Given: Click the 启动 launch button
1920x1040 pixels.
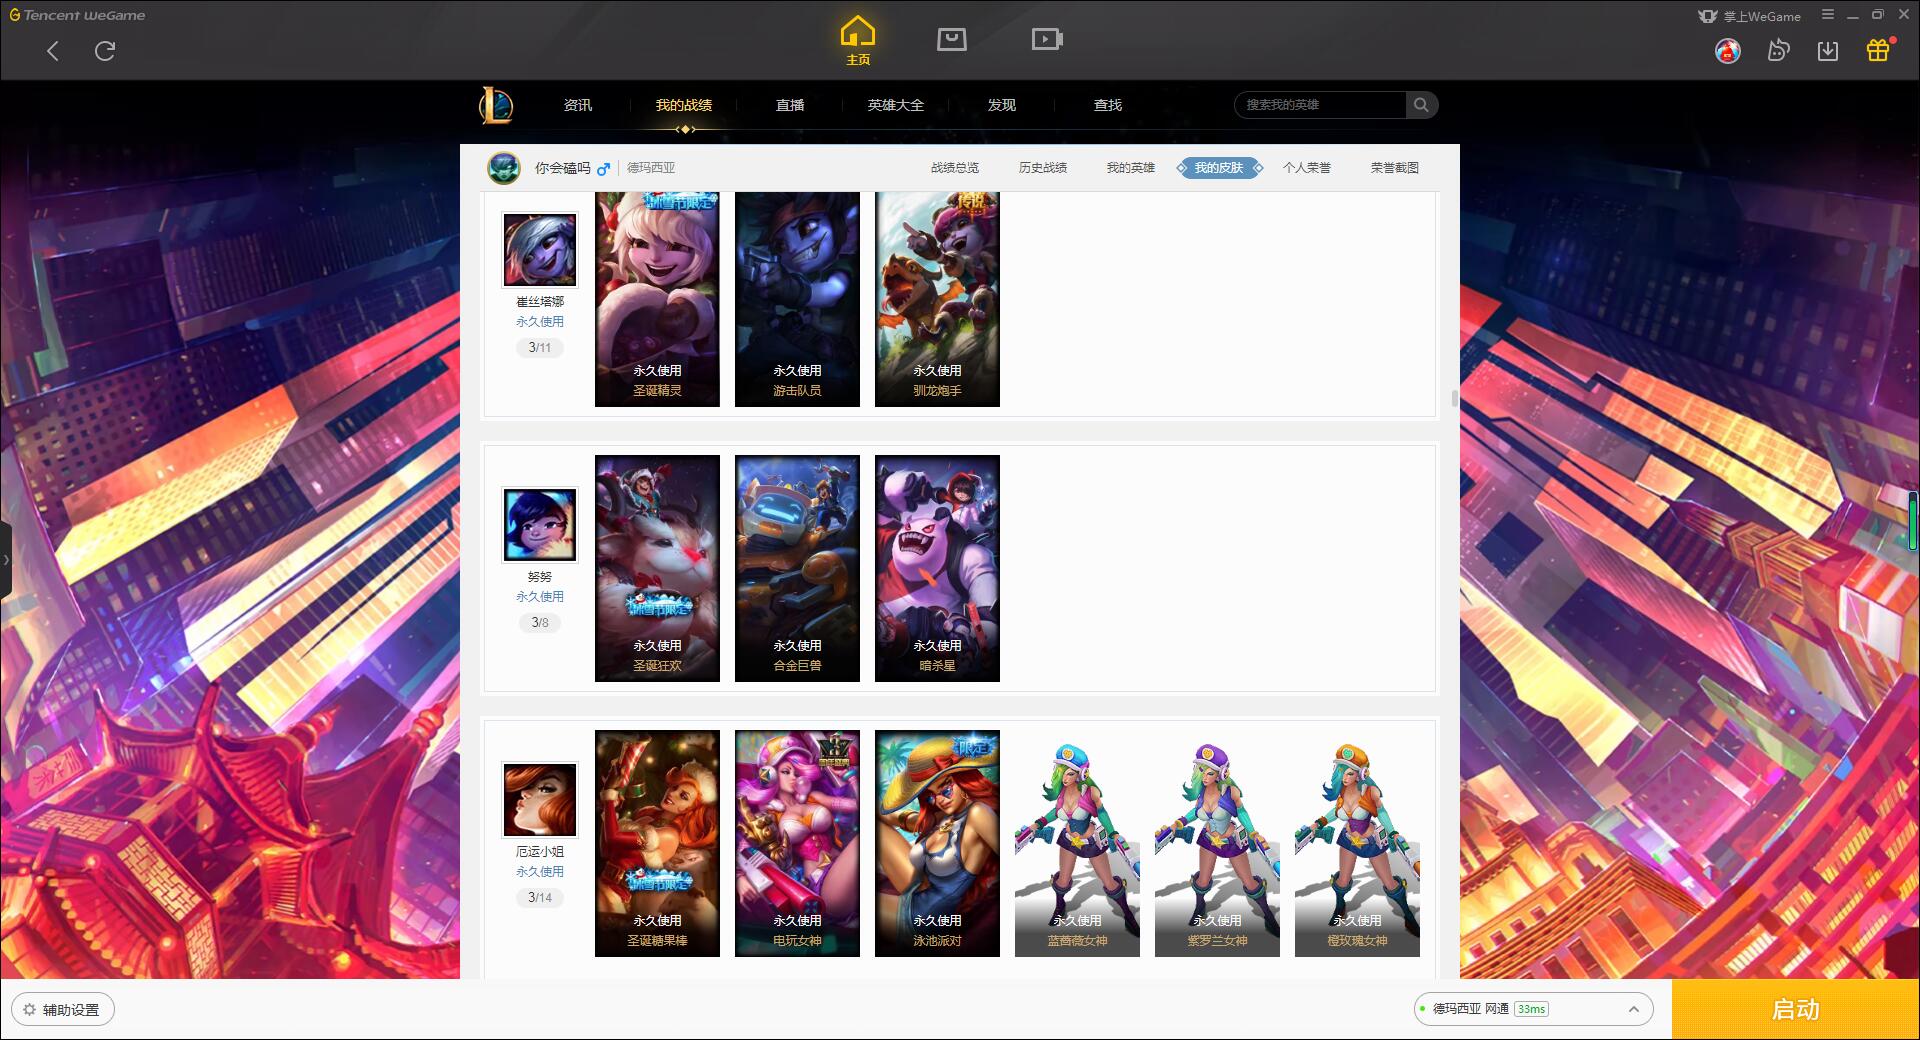Looking at the screenshot, I should point(1795,1009).
